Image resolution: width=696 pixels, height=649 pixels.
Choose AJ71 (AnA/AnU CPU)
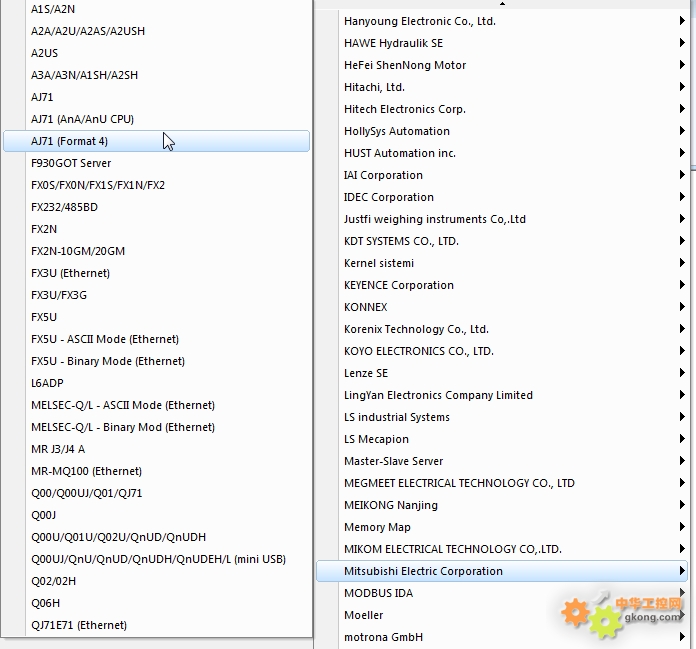pos(156,119)
